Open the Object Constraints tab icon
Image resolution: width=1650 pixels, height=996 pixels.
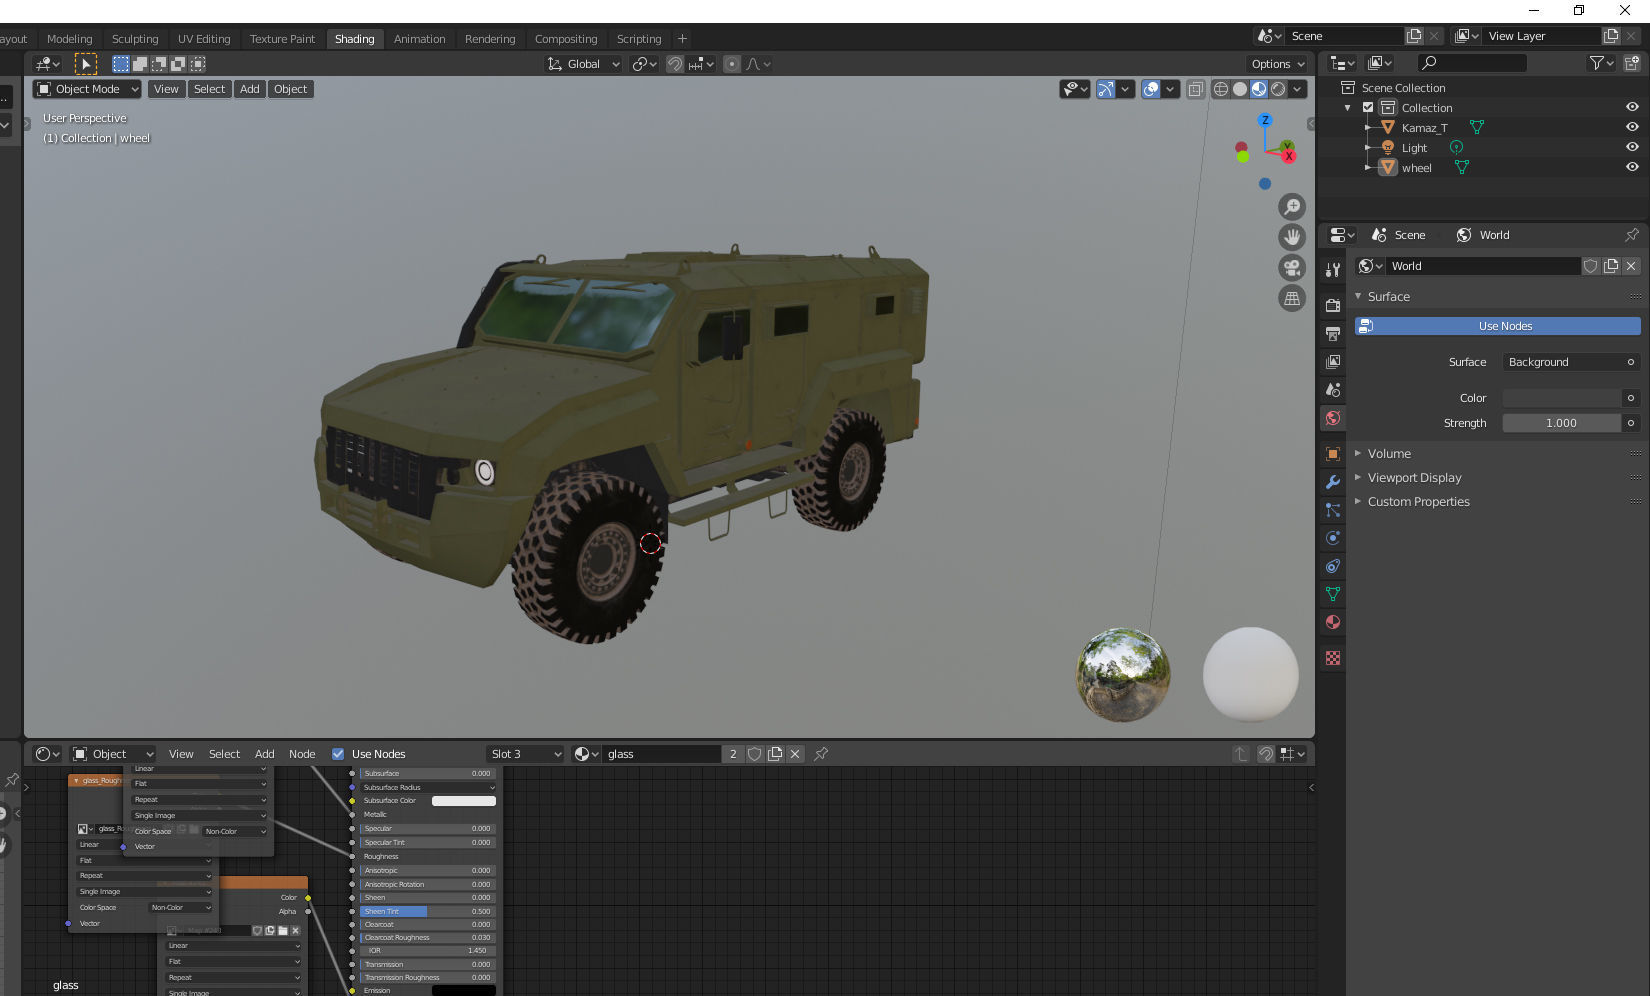pyautogui.click(x=1333, y=566)
